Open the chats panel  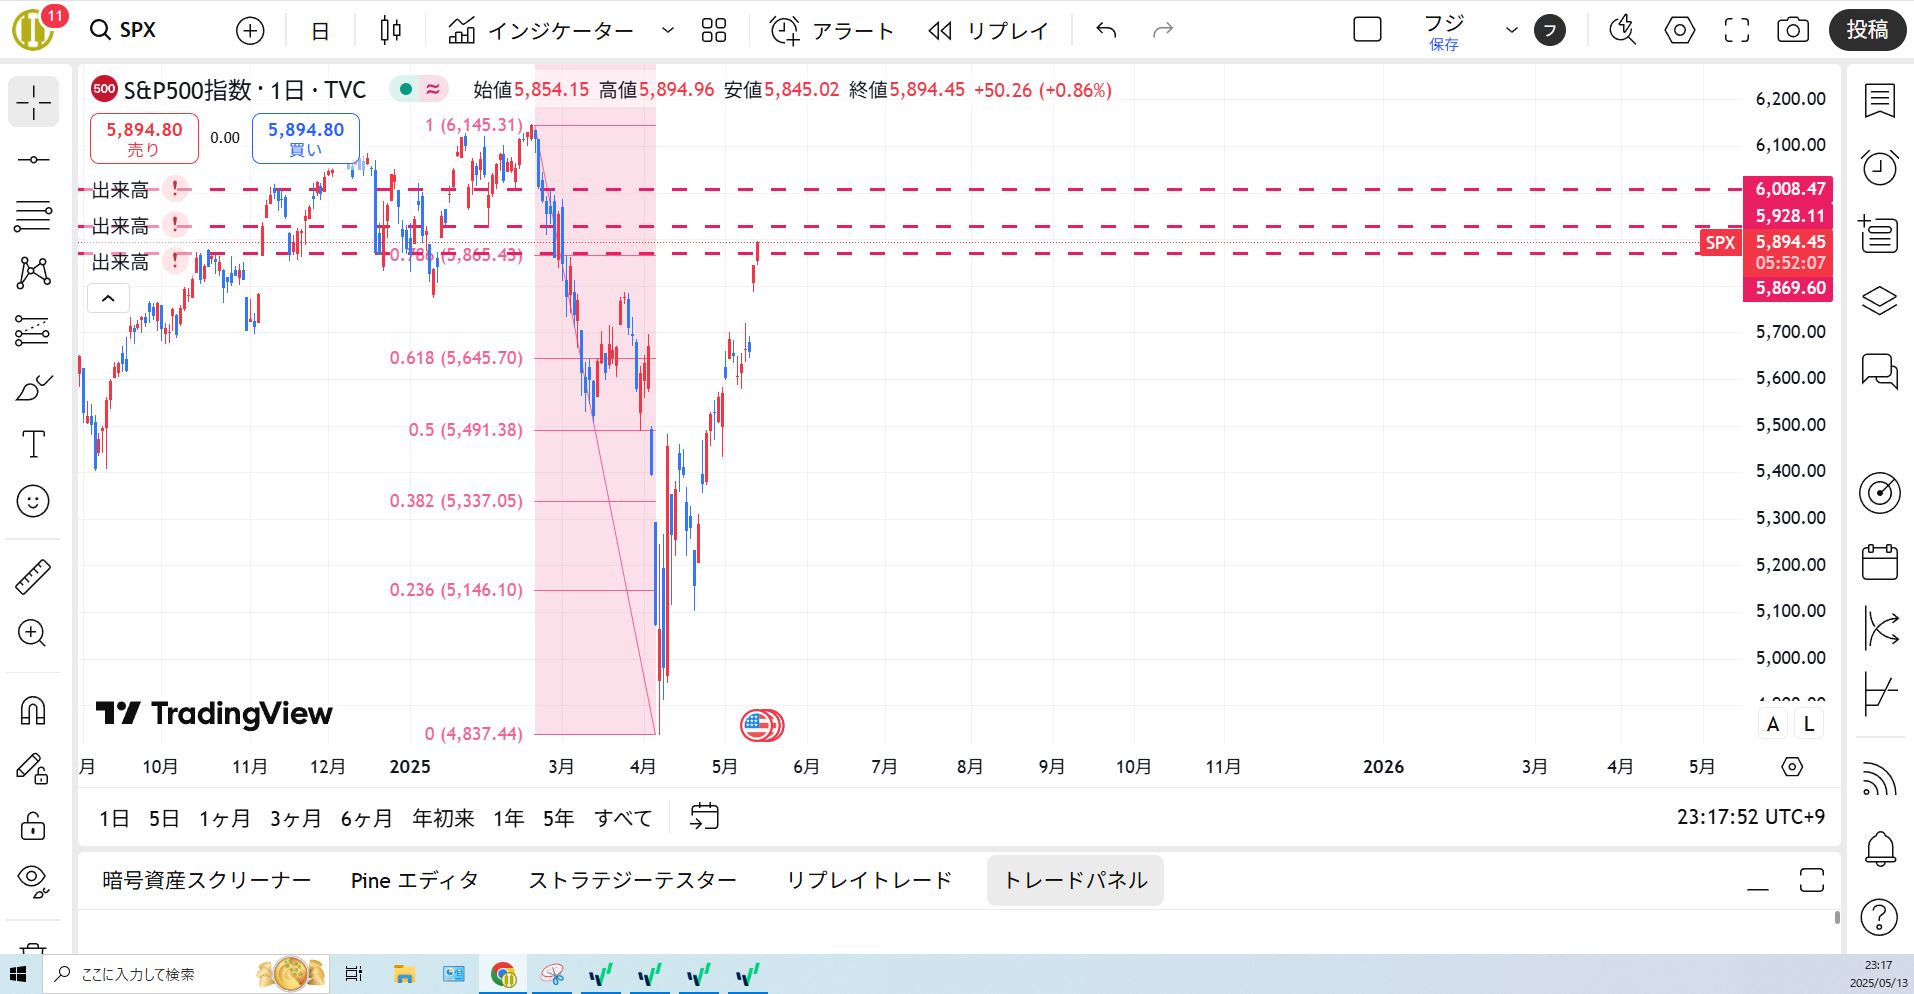[1880, 371]
